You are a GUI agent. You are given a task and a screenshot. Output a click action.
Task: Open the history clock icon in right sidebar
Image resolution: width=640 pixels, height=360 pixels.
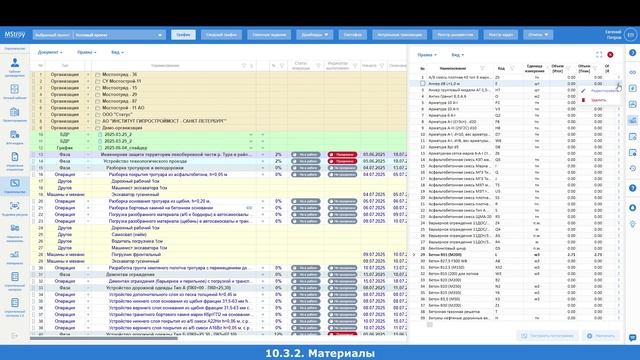click(633, 168)
